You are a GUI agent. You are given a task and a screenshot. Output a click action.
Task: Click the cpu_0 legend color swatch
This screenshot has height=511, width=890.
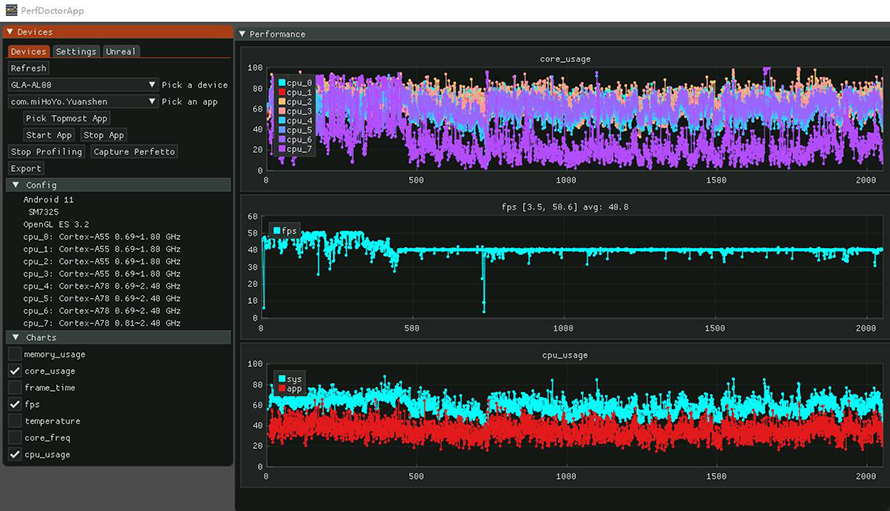tap(283, 82)
